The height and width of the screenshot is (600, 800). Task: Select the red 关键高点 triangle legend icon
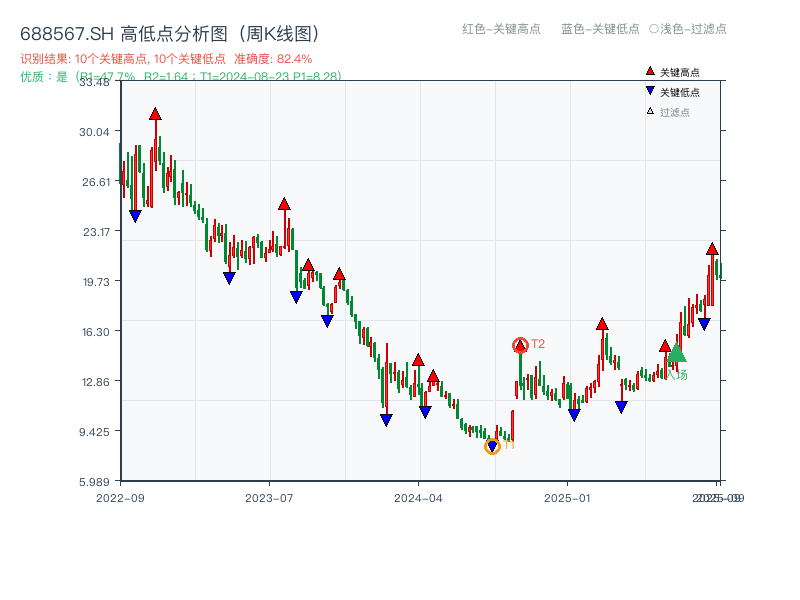pyautogui.click(x=650, y=71)
